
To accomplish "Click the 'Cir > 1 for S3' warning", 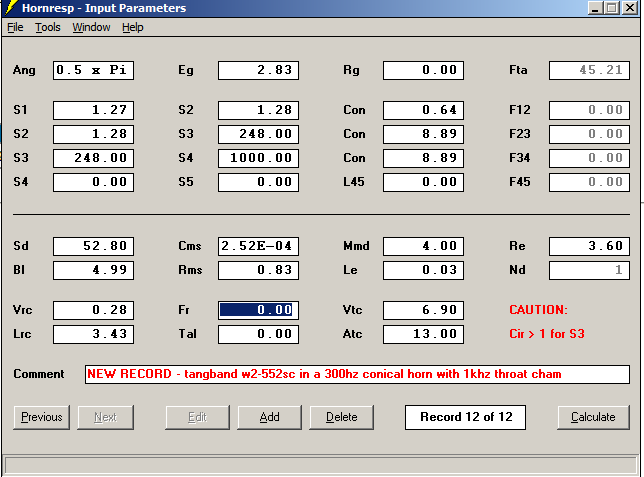I will click(x=547, y=334).
